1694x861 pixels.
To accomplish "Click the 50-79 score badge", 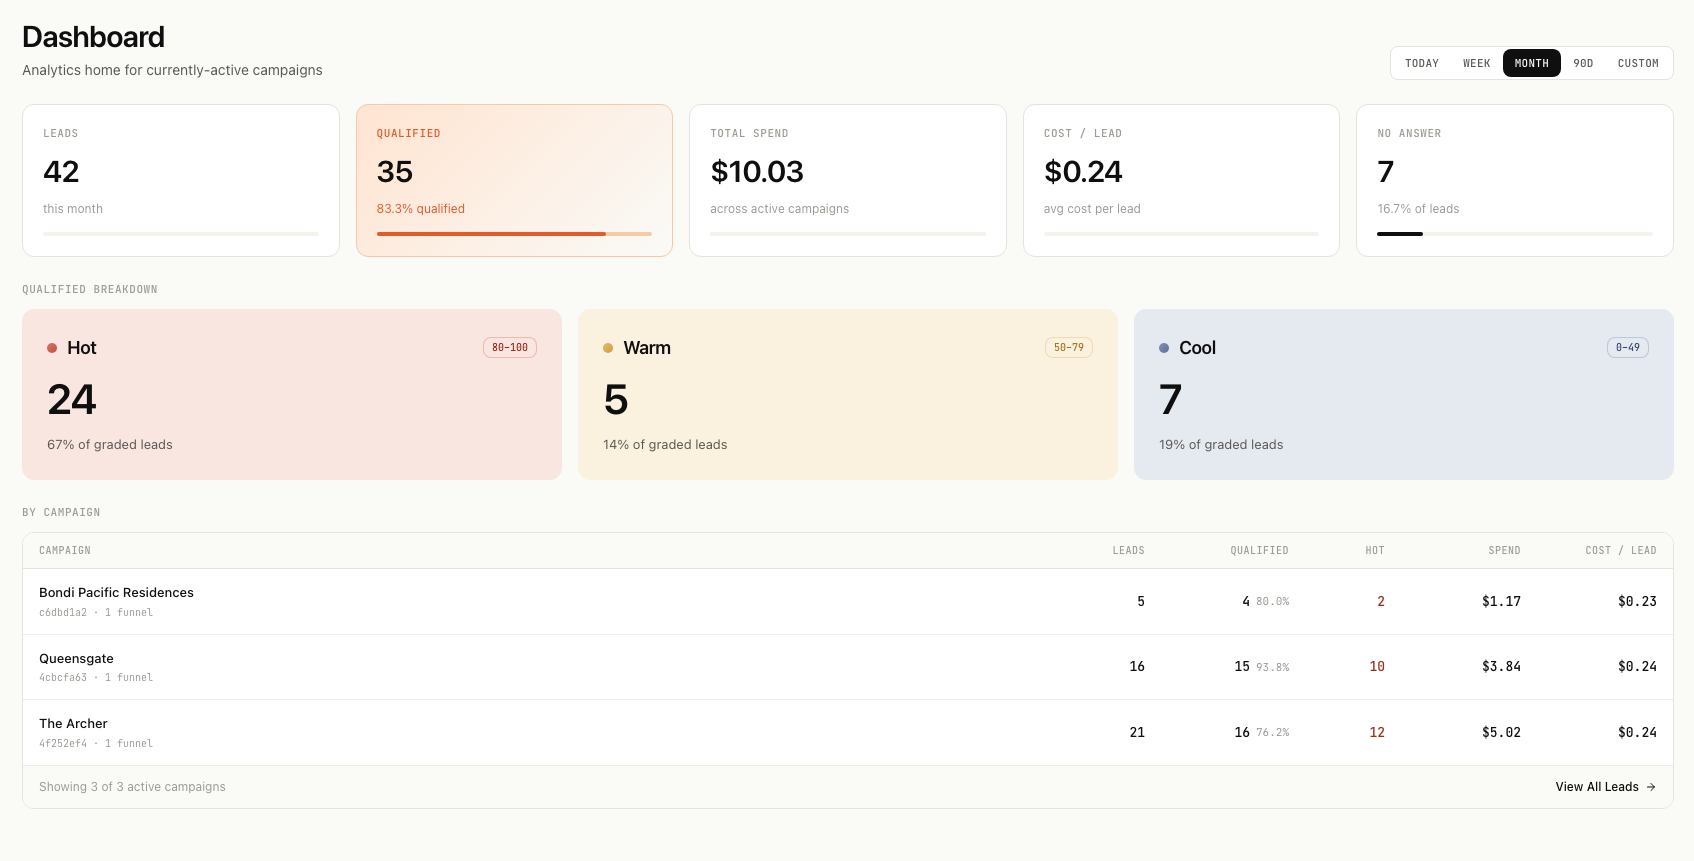I will tap(1069, 348).
